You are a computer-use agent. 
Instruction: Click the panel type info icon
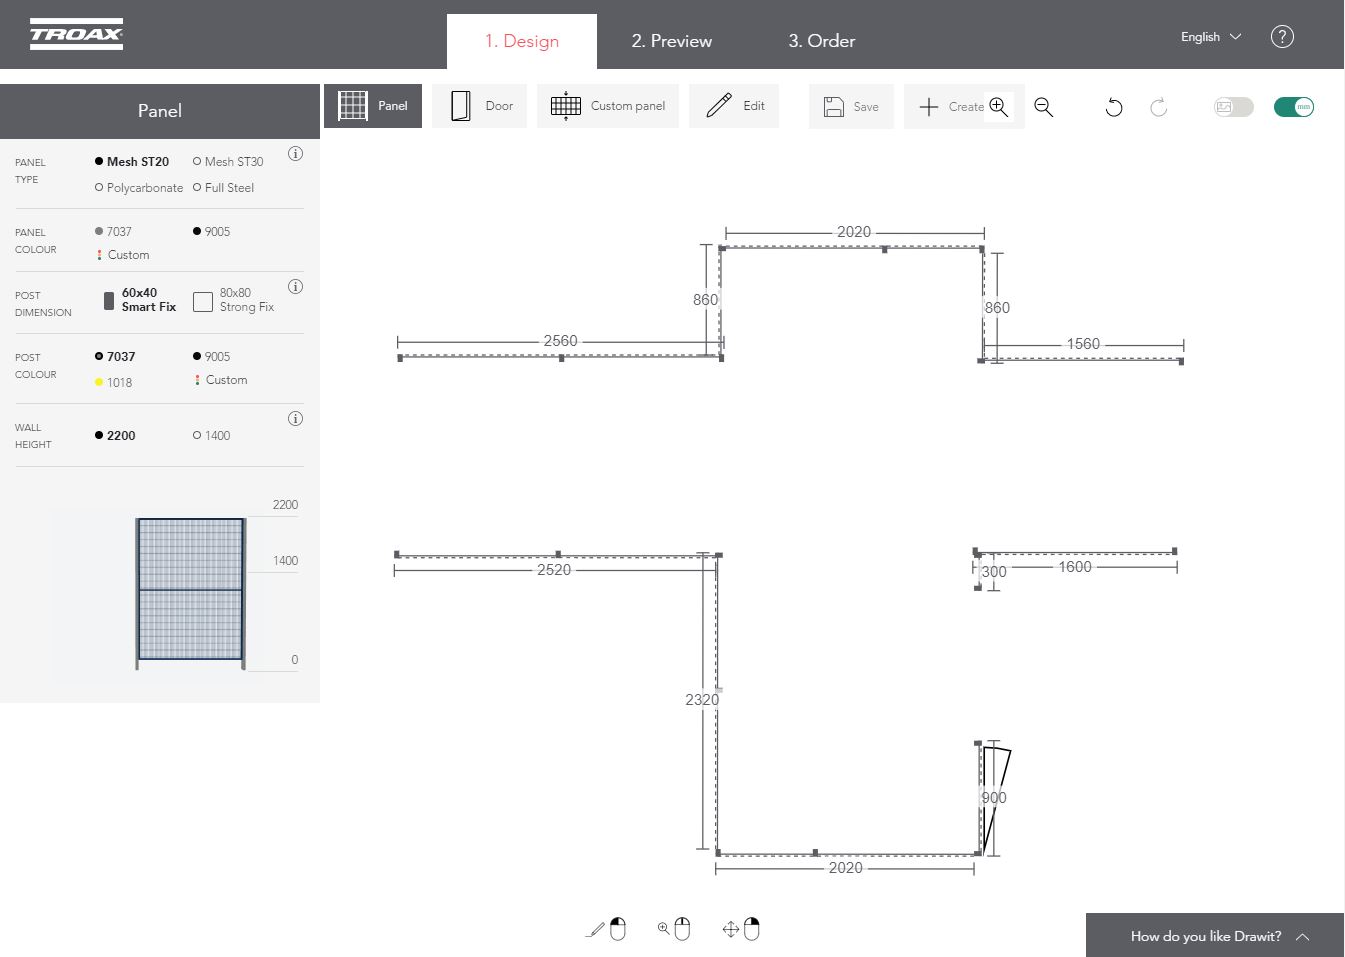pos(295,154)
